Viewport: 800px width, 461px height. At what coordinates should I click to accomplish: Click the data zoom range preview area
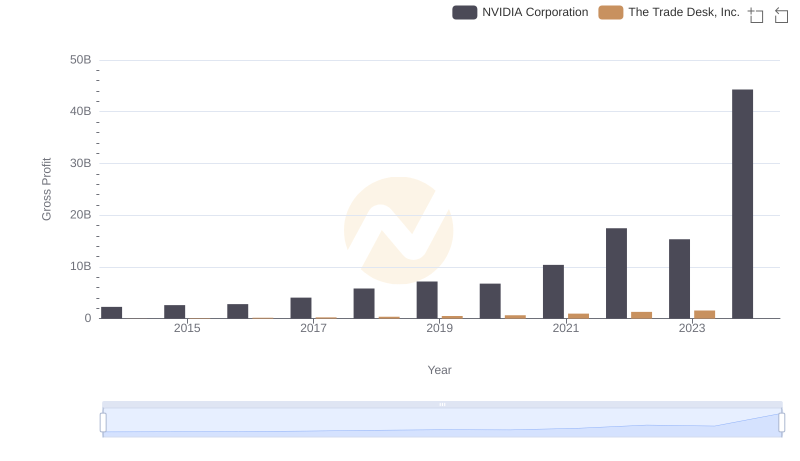pos(442,423)
